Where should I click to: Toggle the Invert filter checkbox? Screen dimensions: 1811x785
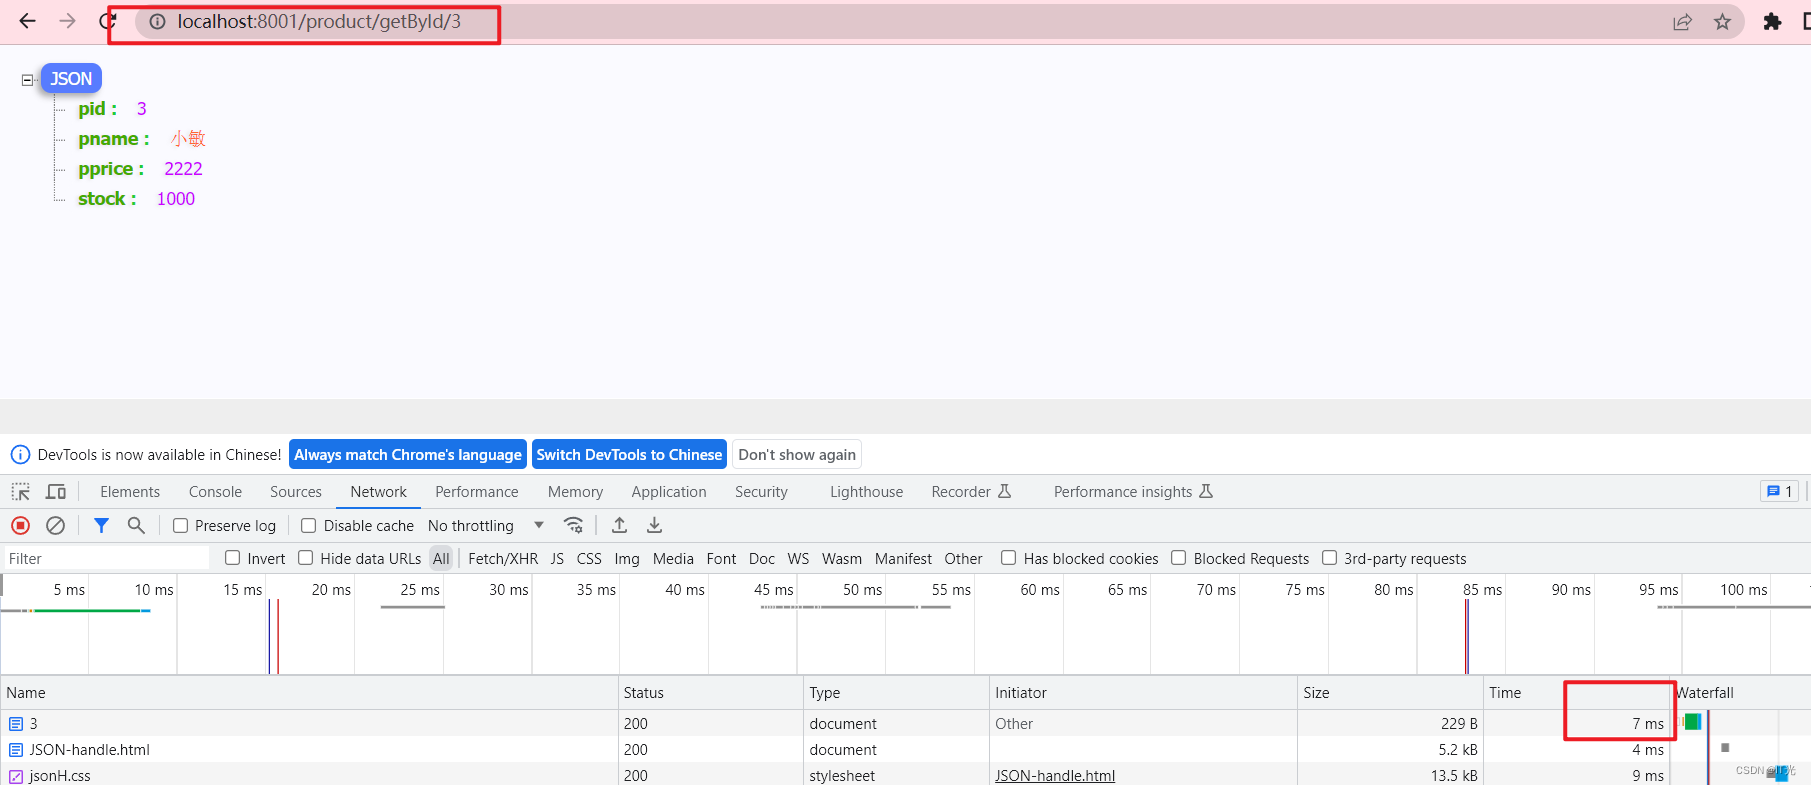point(233,558)
